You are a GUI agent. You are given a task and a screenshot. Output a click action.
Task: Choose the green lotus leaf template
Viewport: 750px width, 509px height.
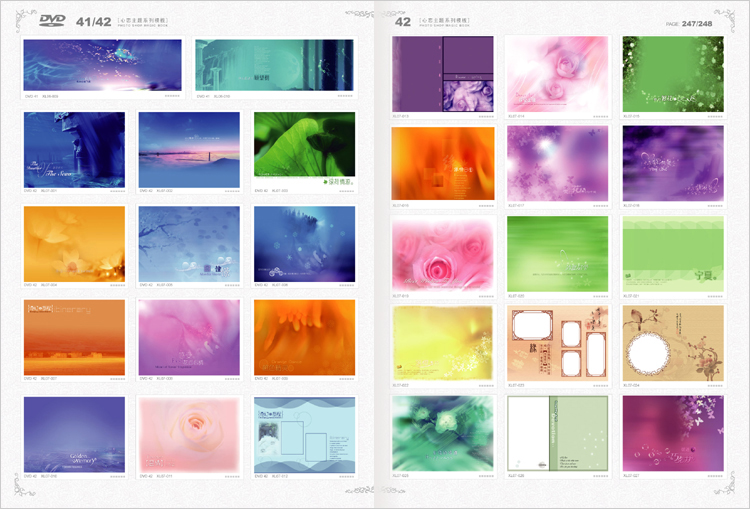click(x=305, y=150)
